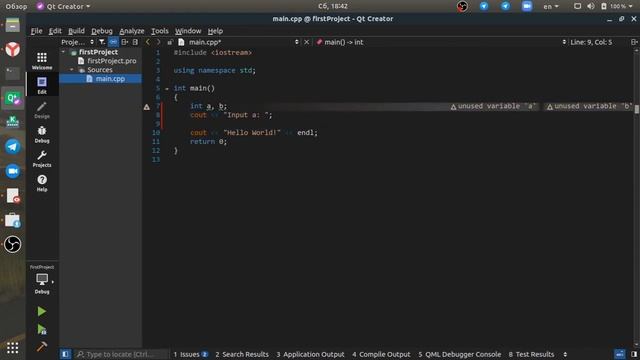Click the split projects panel icon
The image size is (640, 360).
[124, 42]
